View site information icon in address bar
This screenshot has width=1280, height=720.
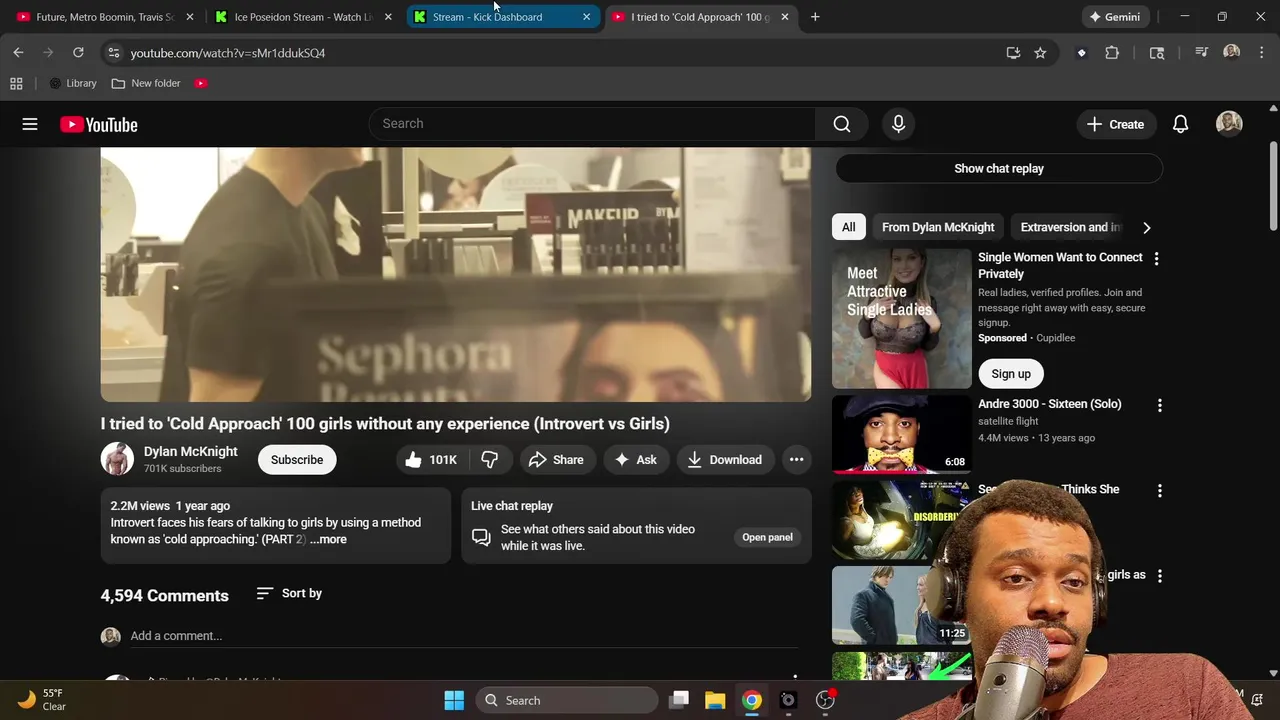pos(113,53)
